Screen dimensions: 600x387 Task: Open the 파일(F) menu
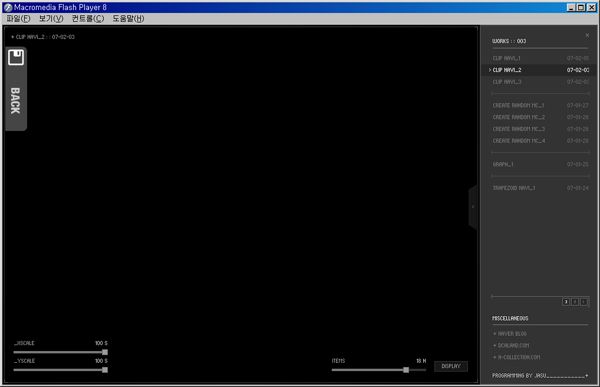[18, 18]
